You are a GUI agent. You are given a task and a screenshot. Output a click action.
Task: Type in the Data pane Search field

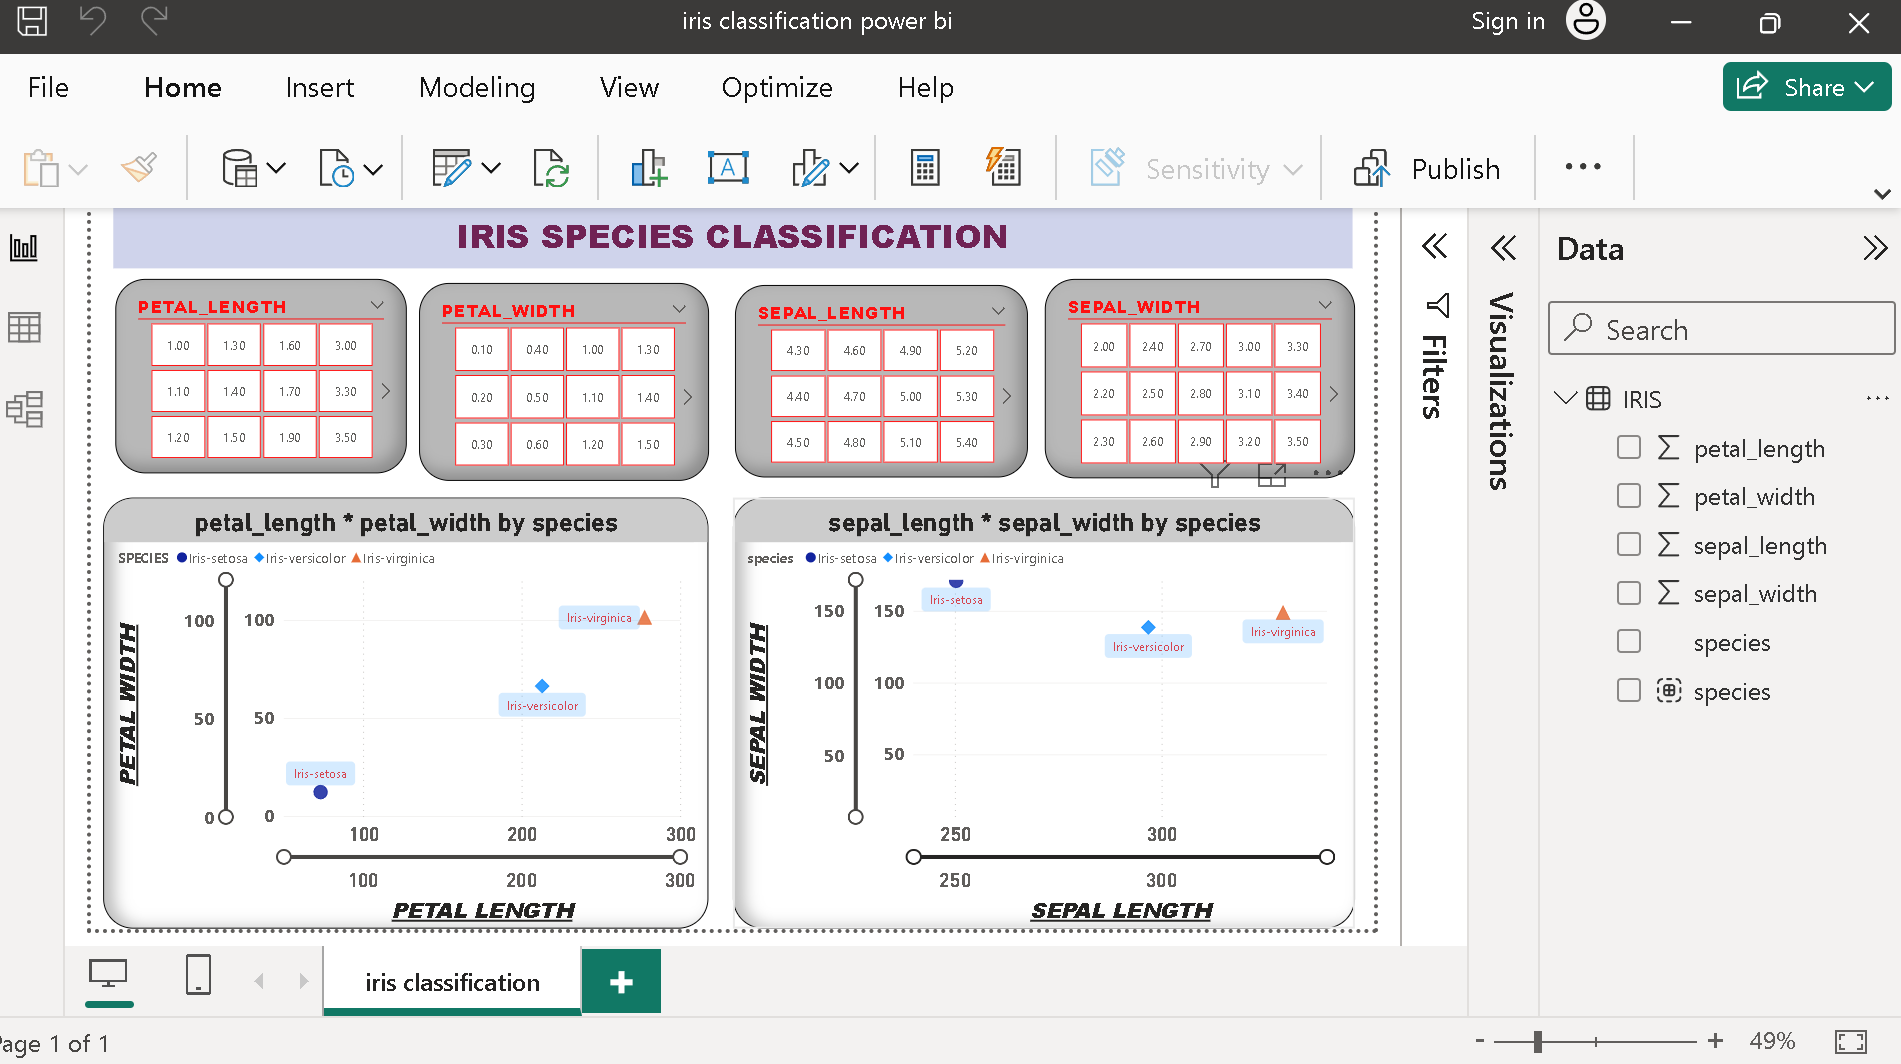1720,329
